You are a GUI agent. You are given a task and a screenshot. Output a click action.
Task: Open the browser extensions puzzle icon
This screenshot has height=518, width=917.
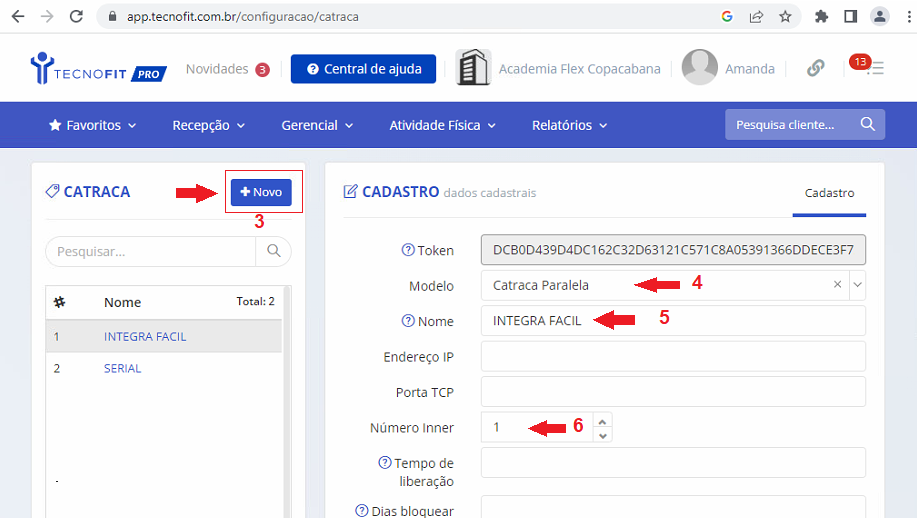tap(822, 16)
